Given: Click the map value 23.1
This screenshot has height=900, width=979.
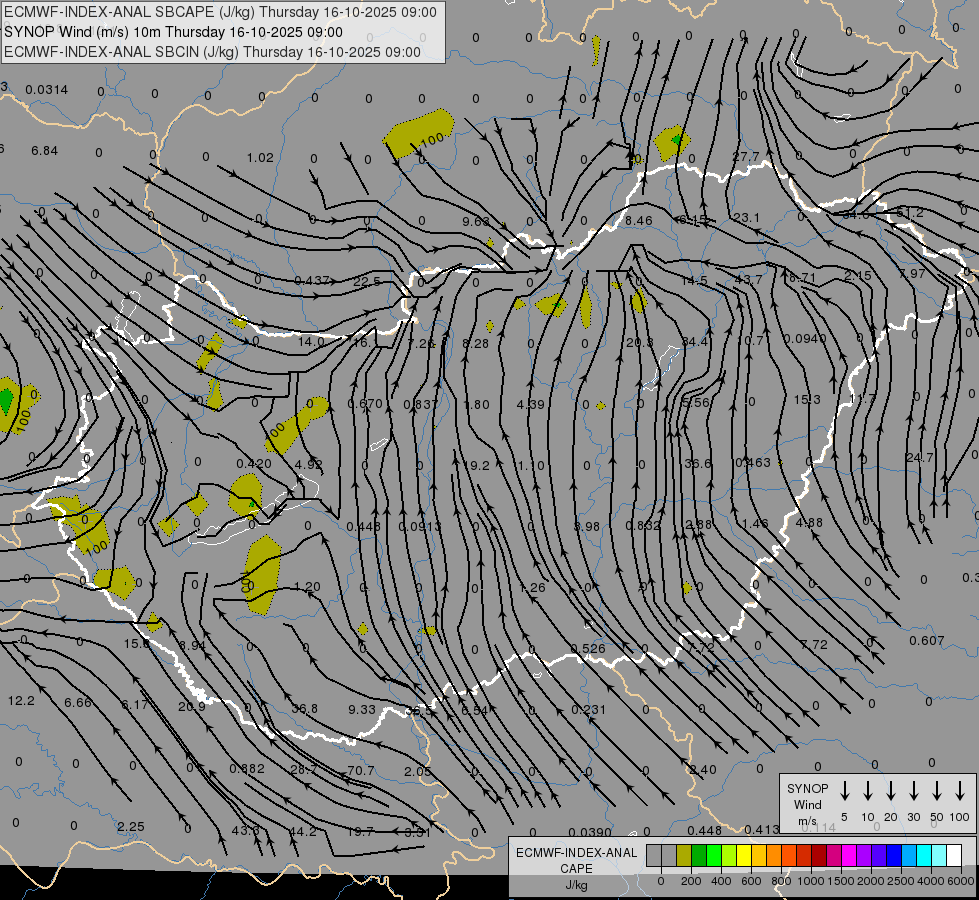Looking at the screenshot, I should (746, 217).
